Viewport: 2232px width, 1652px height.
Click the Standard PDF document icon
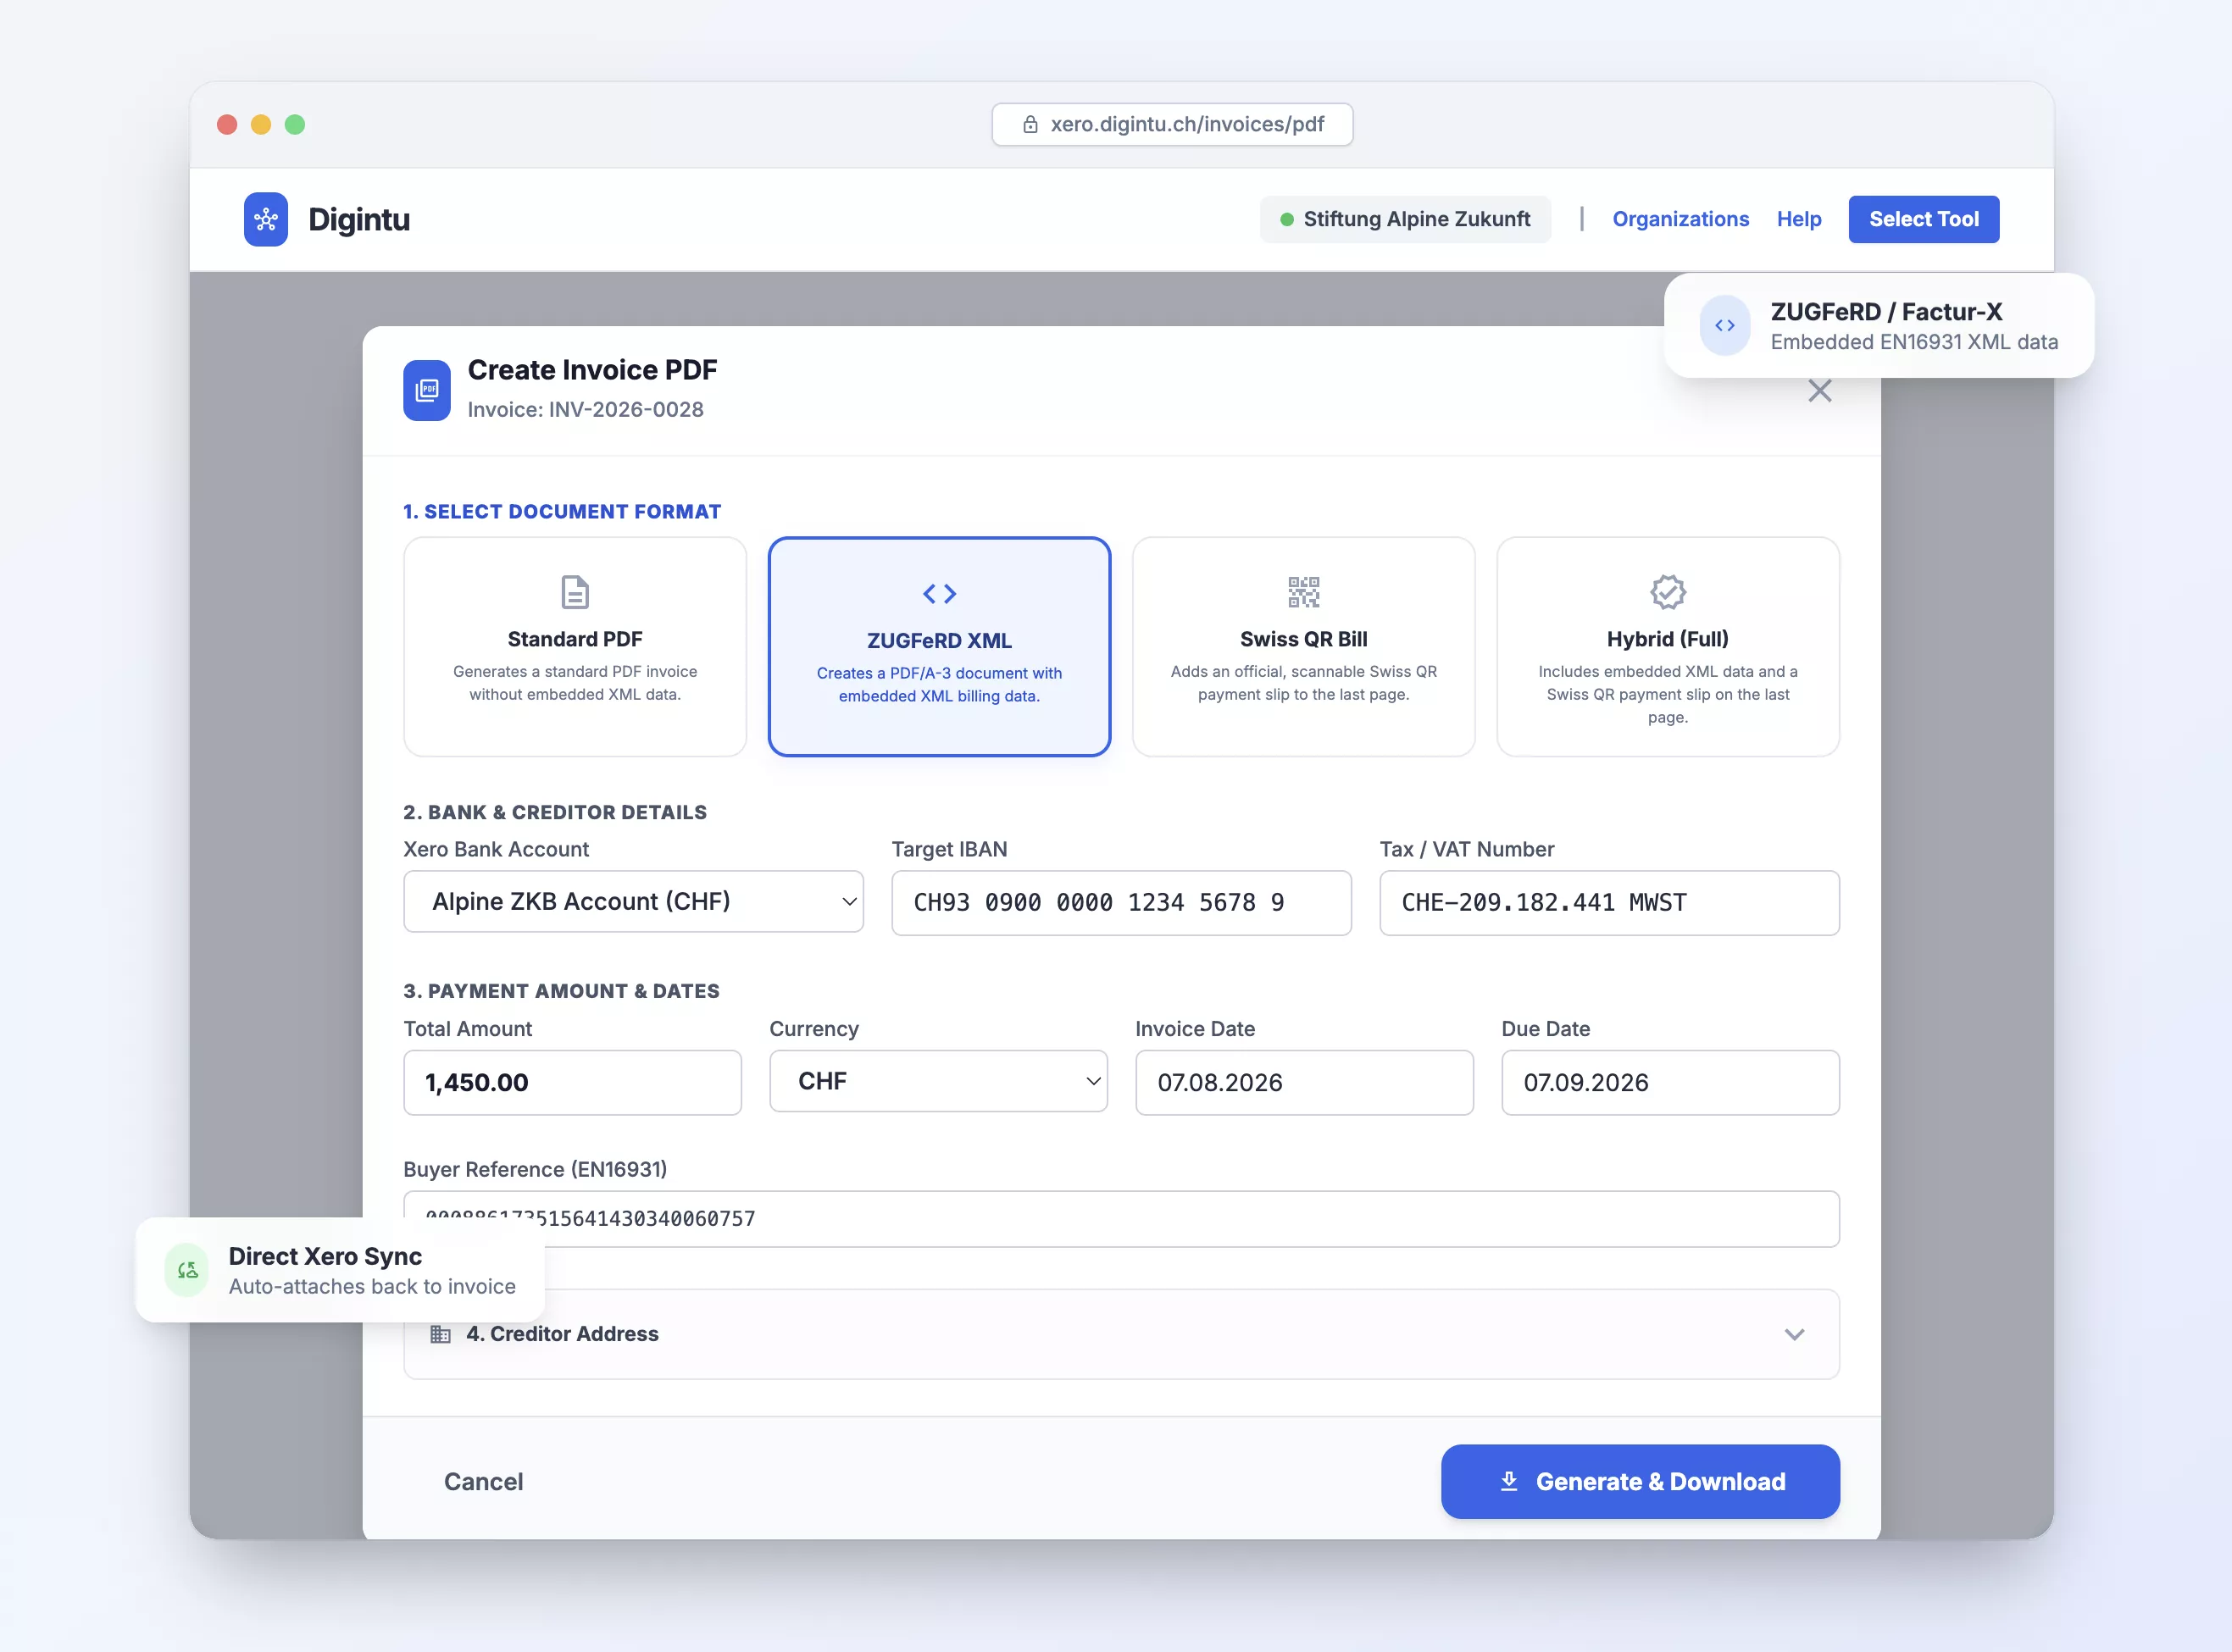pyautogui.click(x=575, y=592)
